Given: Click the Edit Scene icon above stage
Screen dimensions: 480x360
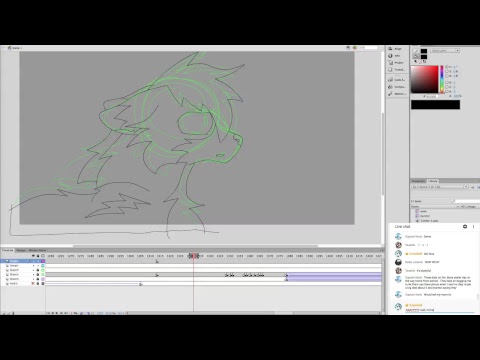Looking at the screenshot, I should [348, 48].
